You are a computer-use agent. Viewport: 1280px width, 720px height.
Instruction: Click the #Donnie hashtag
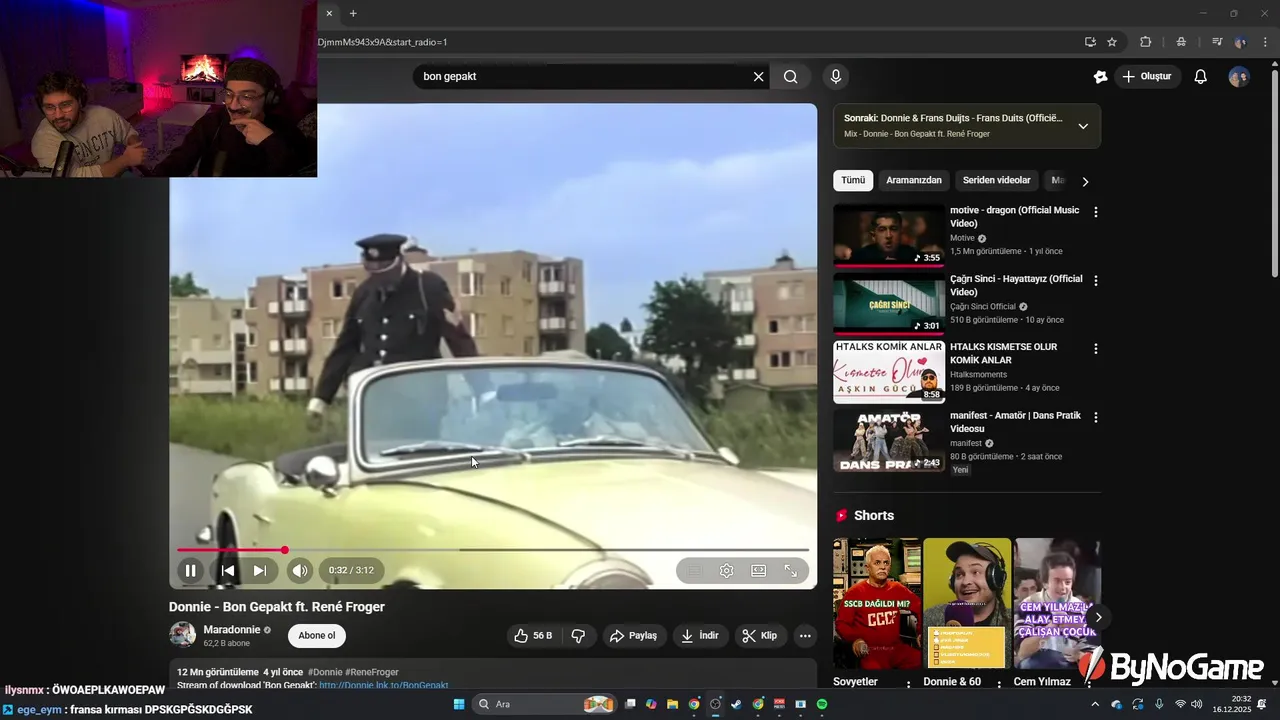(324, 672)
